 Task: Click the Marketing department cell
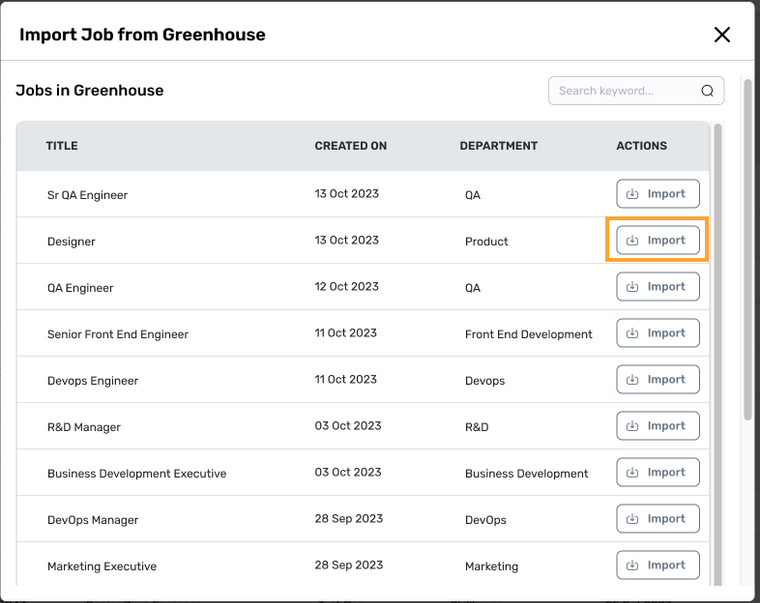click(491, 566)
